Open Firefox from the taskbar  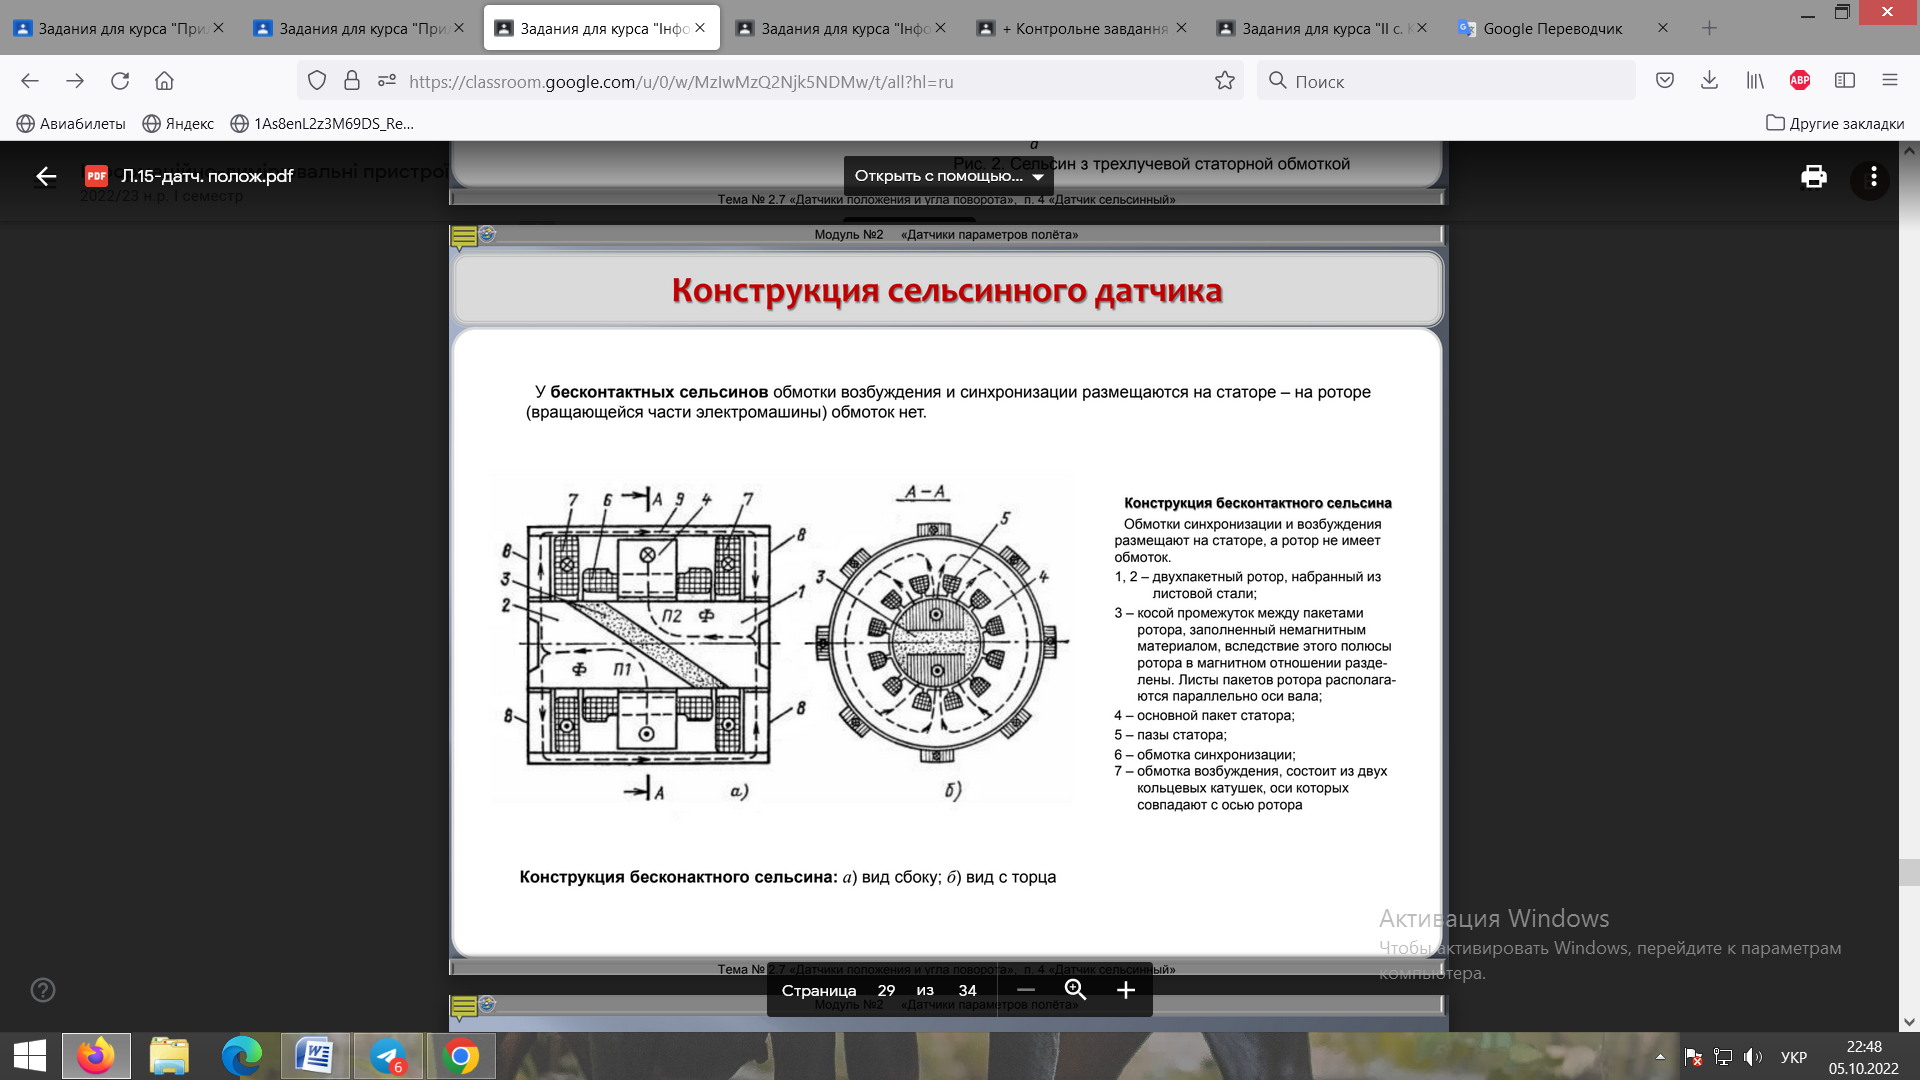(96, 1056)
